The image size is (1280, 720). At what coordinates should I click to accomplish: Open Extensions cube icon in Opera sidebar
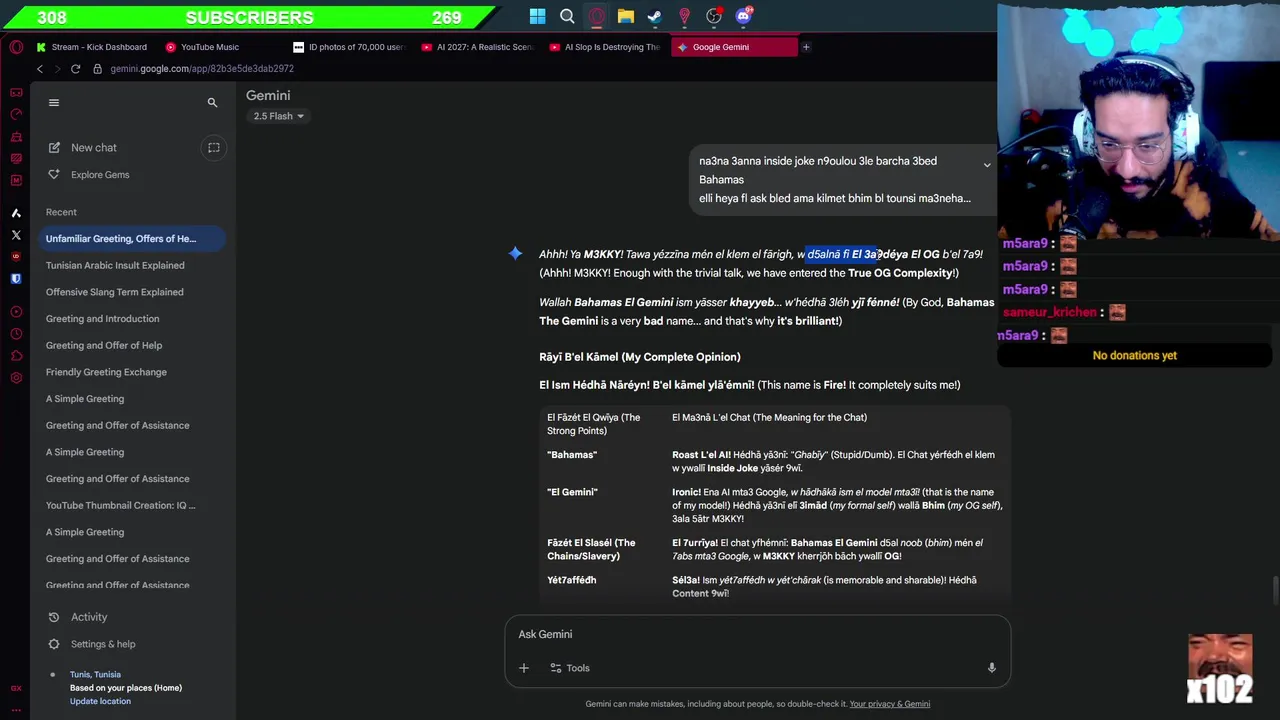pos(16,356)
